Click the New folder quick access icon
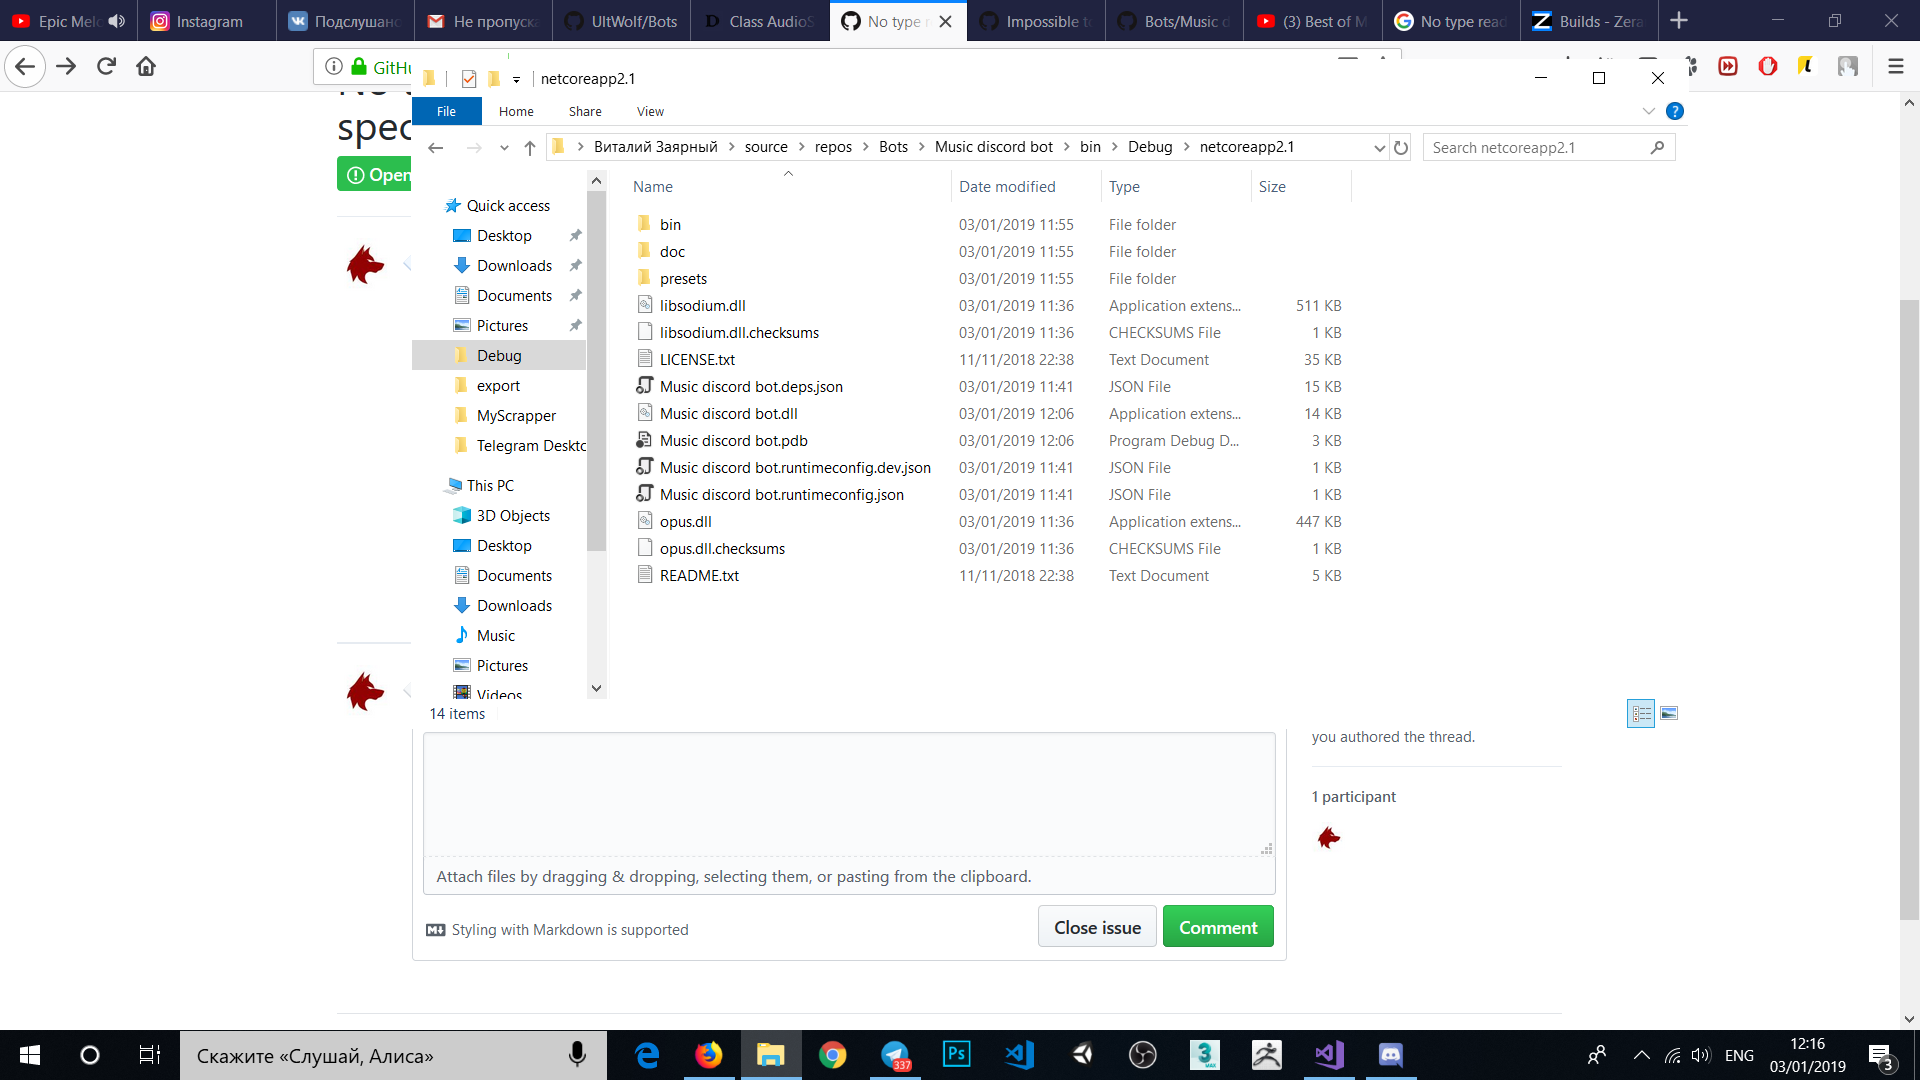 tap(494, 79)
